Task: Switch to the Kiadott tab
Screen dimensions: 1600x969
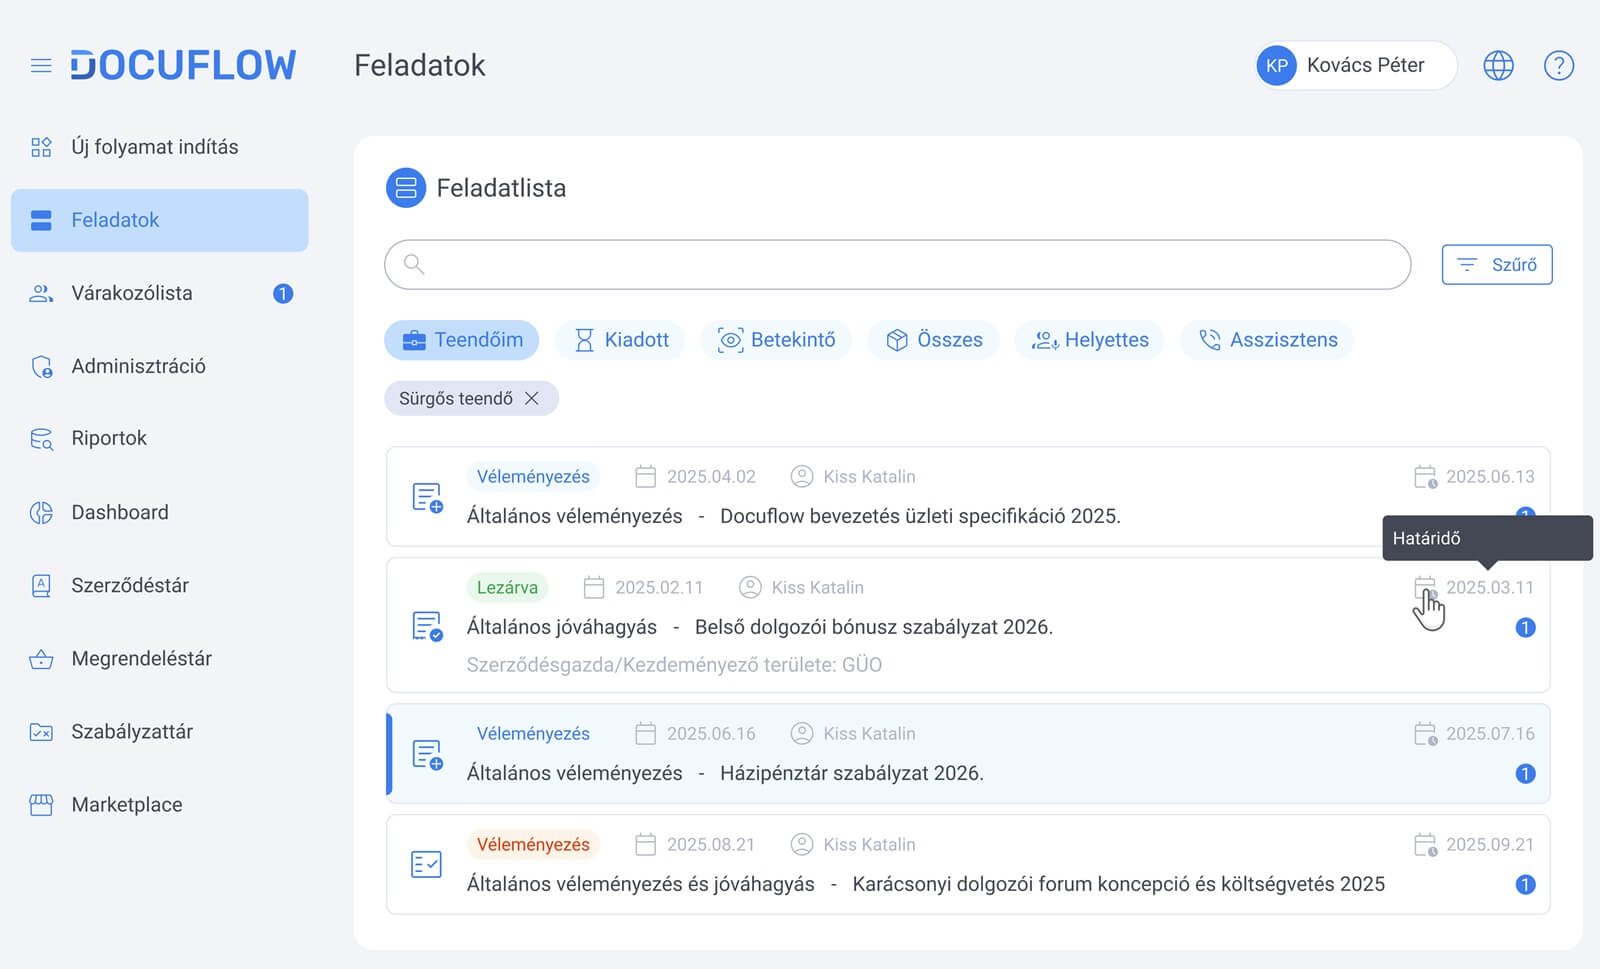Action: (x=621, y=340)
